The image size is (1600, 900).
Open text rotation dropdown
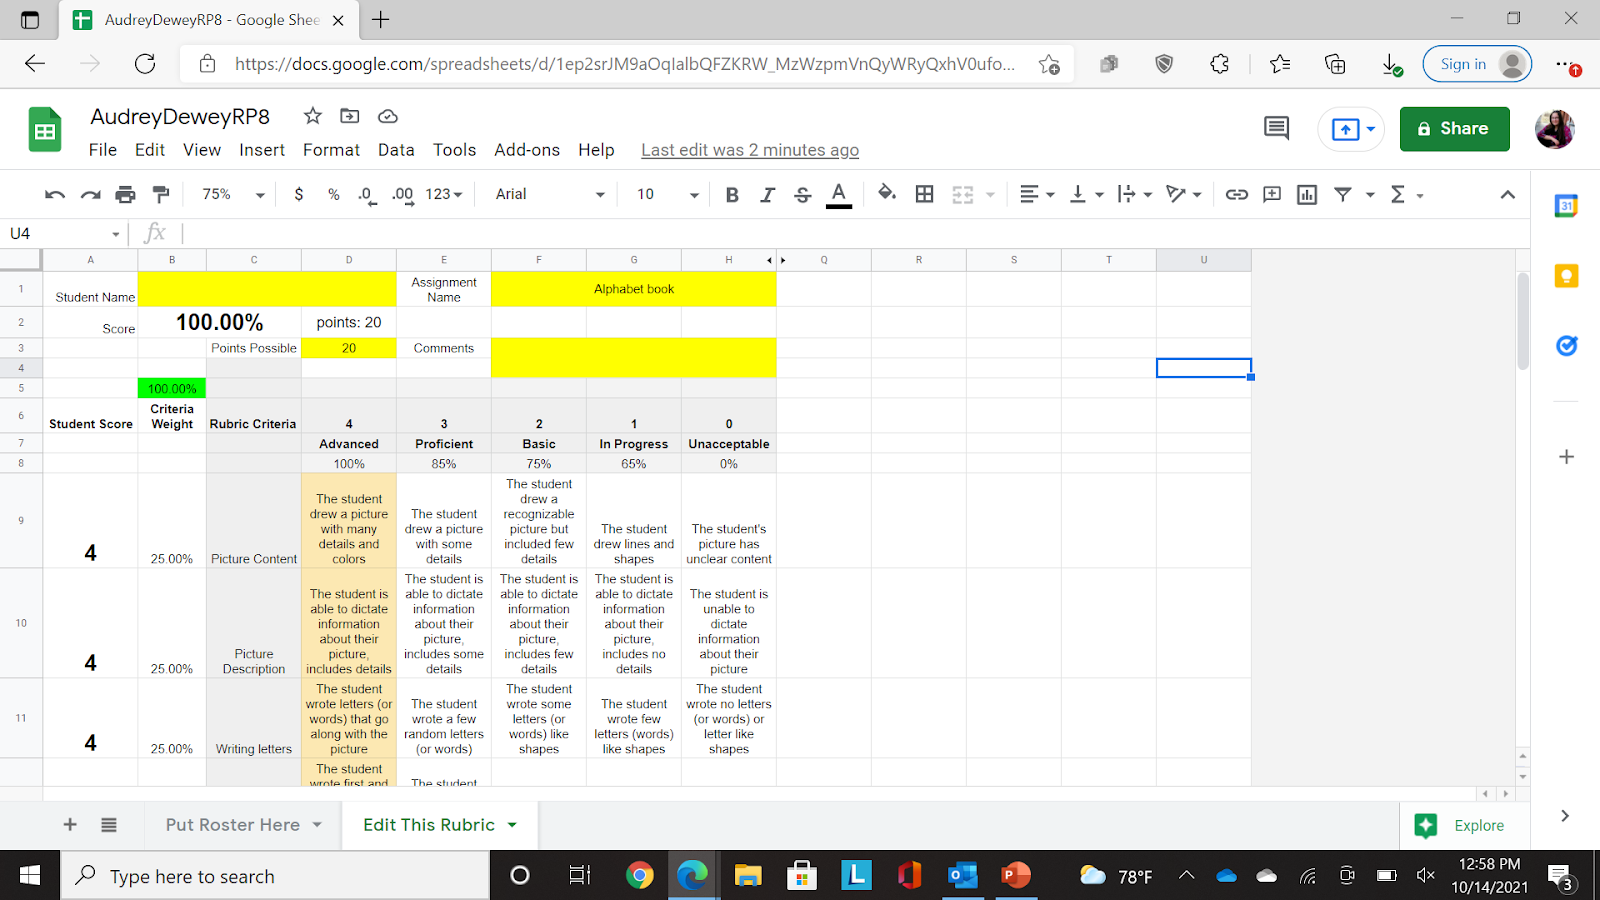[x=1183, y=194]
